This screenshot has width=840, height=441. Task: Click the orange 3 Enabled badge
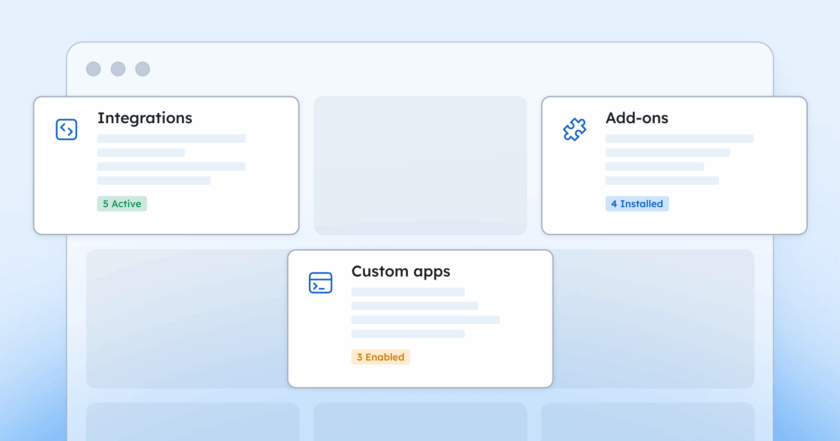tap(381, 357)
